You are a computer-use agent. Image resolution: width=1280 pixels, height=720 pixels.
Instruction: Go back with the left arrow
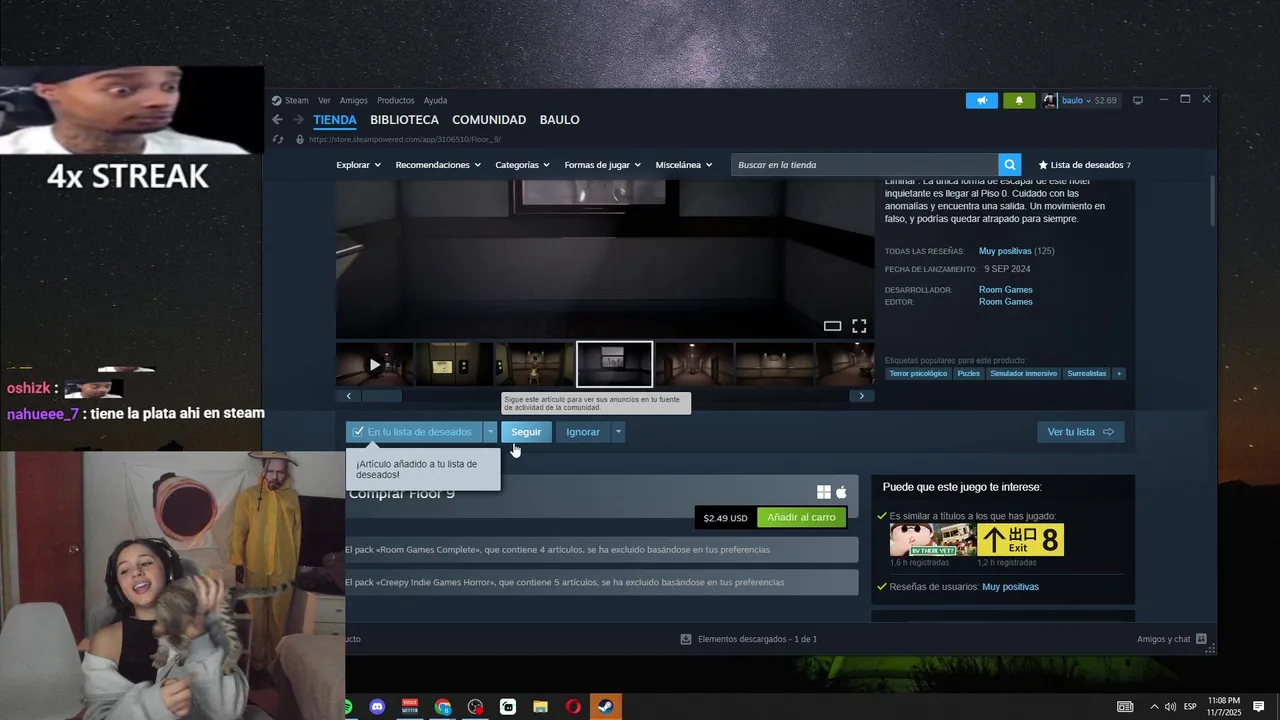278,120
